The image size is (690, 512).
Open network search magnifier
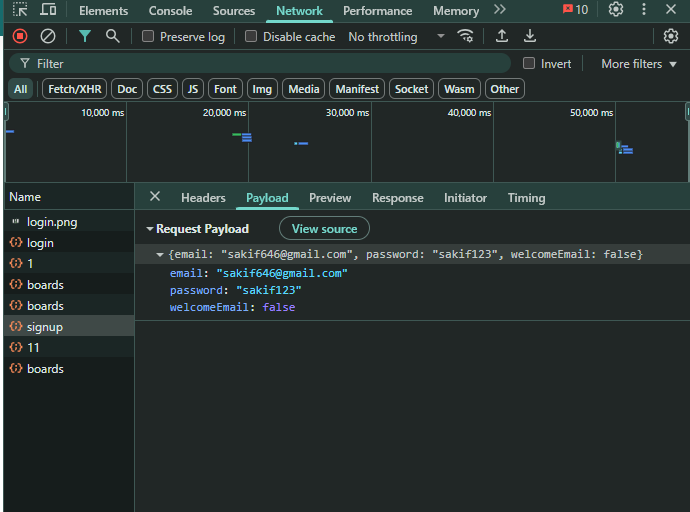pos(113,36)
